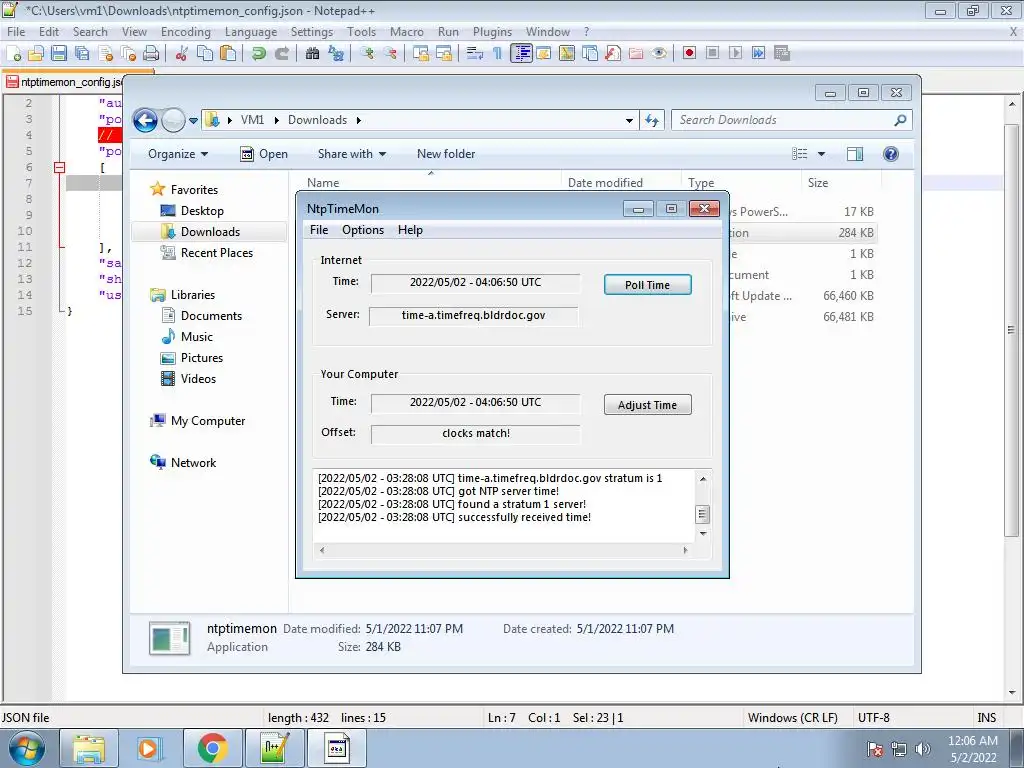This screenshot has height=768, width=1024.
Task: Click the arrow after Downloads in breadcrumb
Action: point(359,120)
